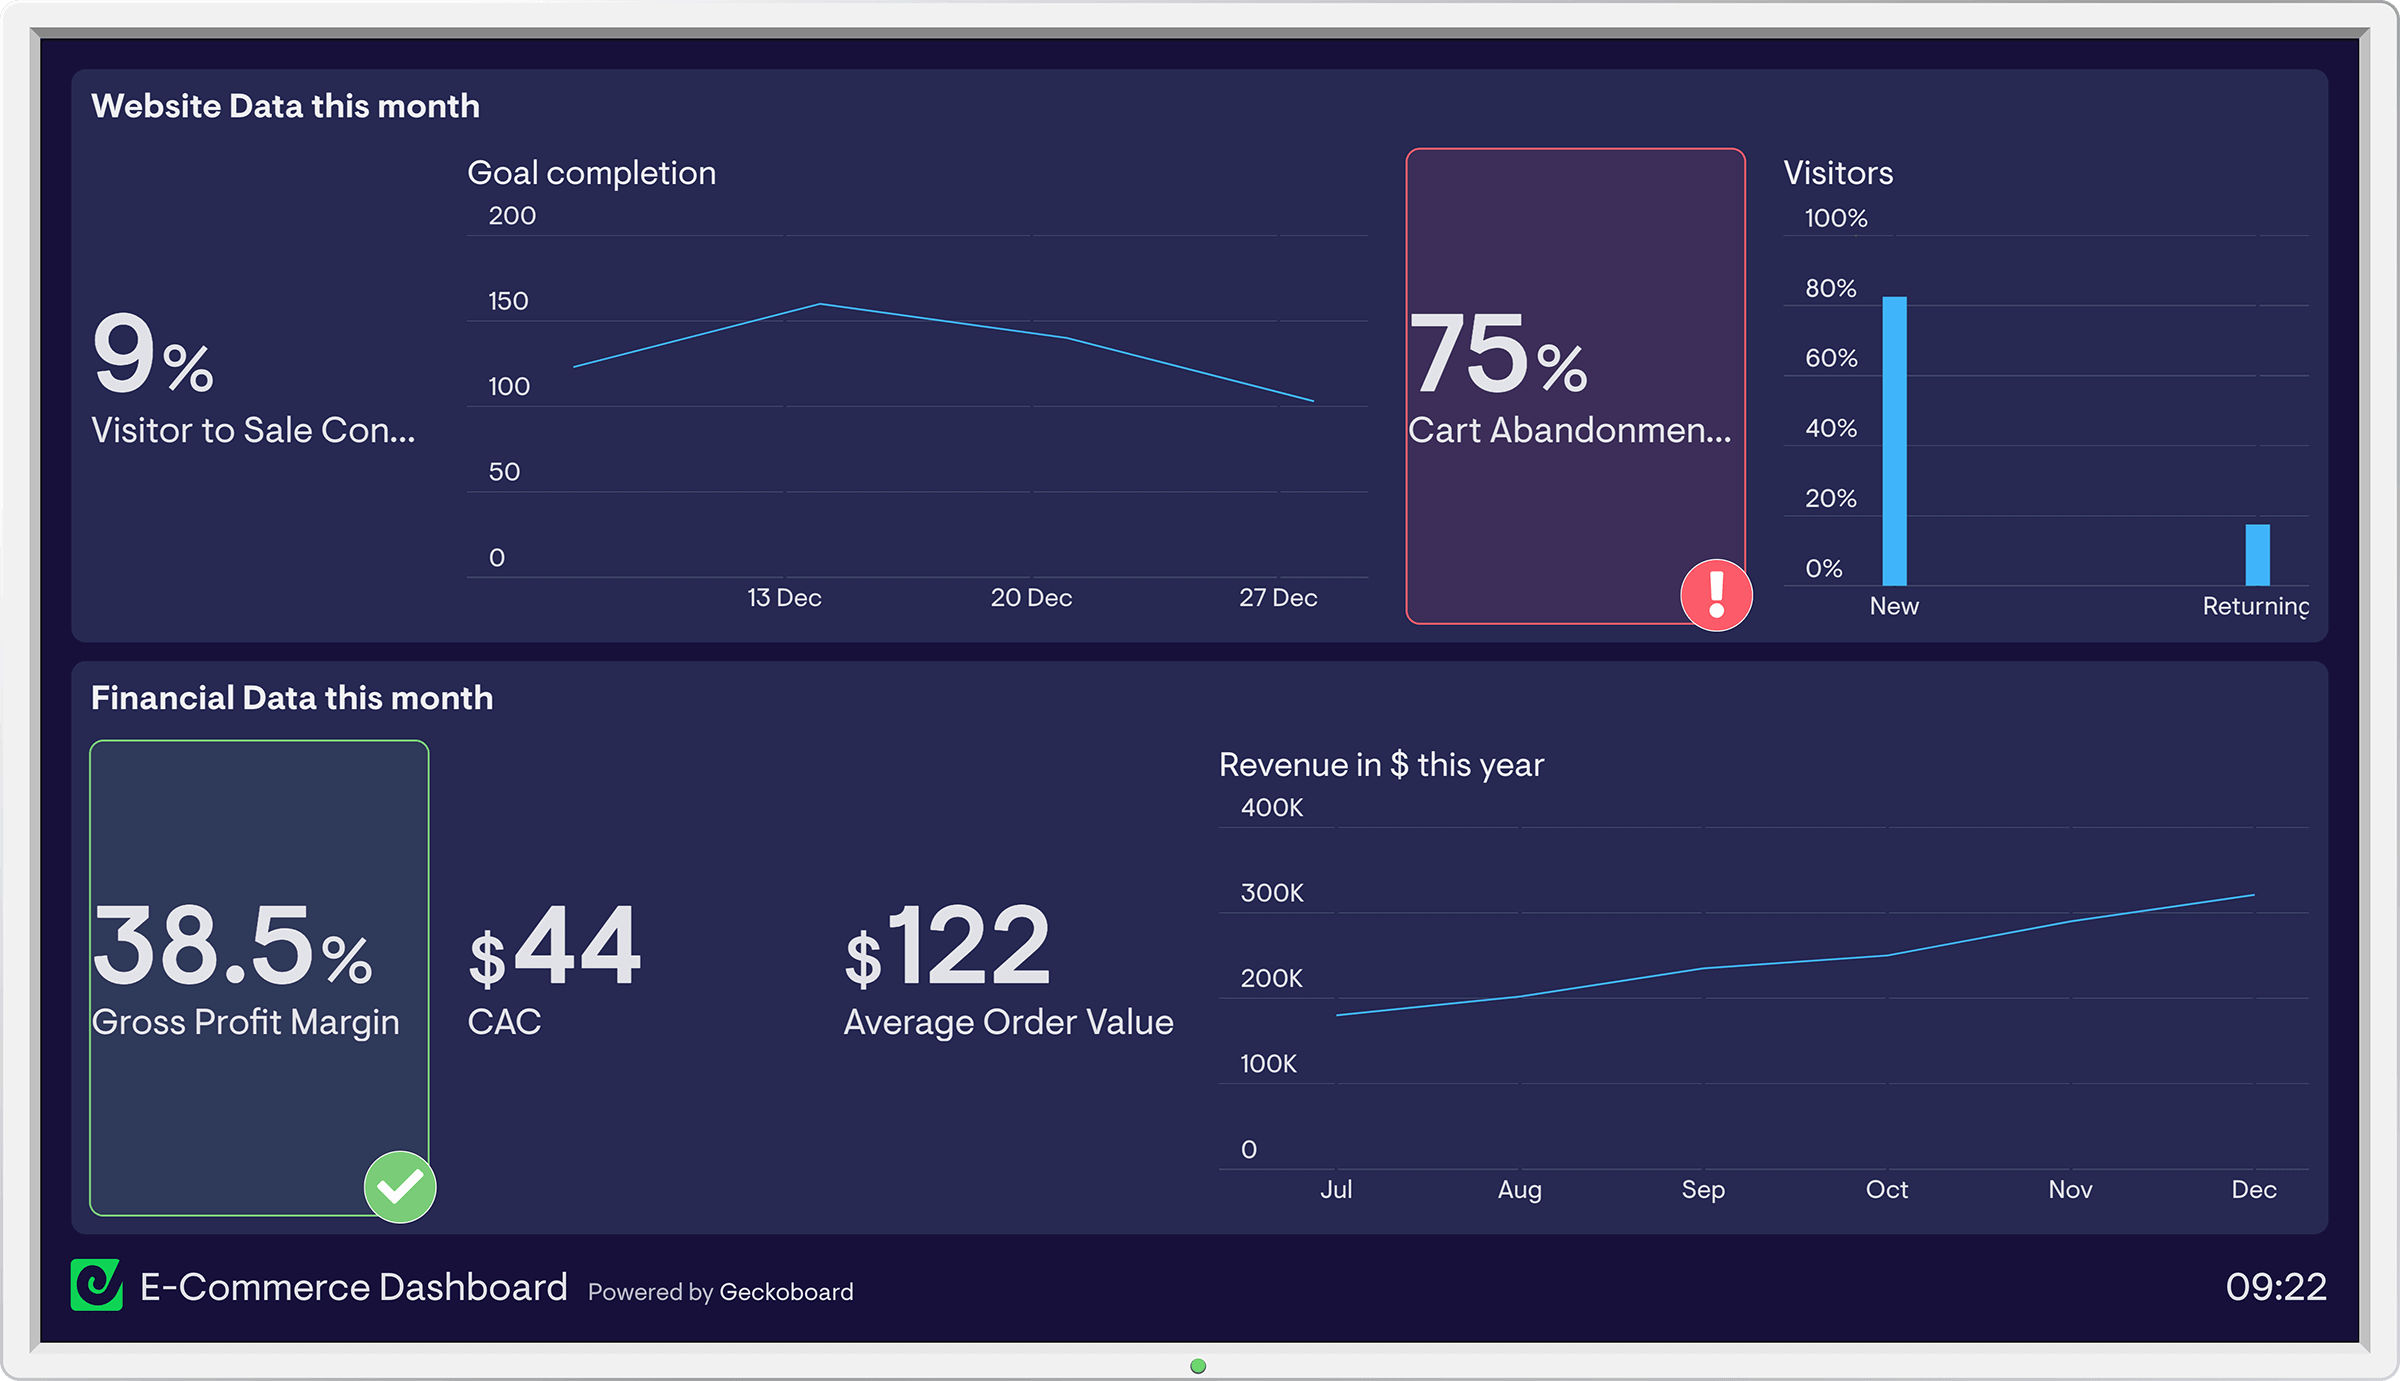The height and width of the screenshot is (1381, 2400).
Task: Click the New label under visitors chart
Action: 1894,606
